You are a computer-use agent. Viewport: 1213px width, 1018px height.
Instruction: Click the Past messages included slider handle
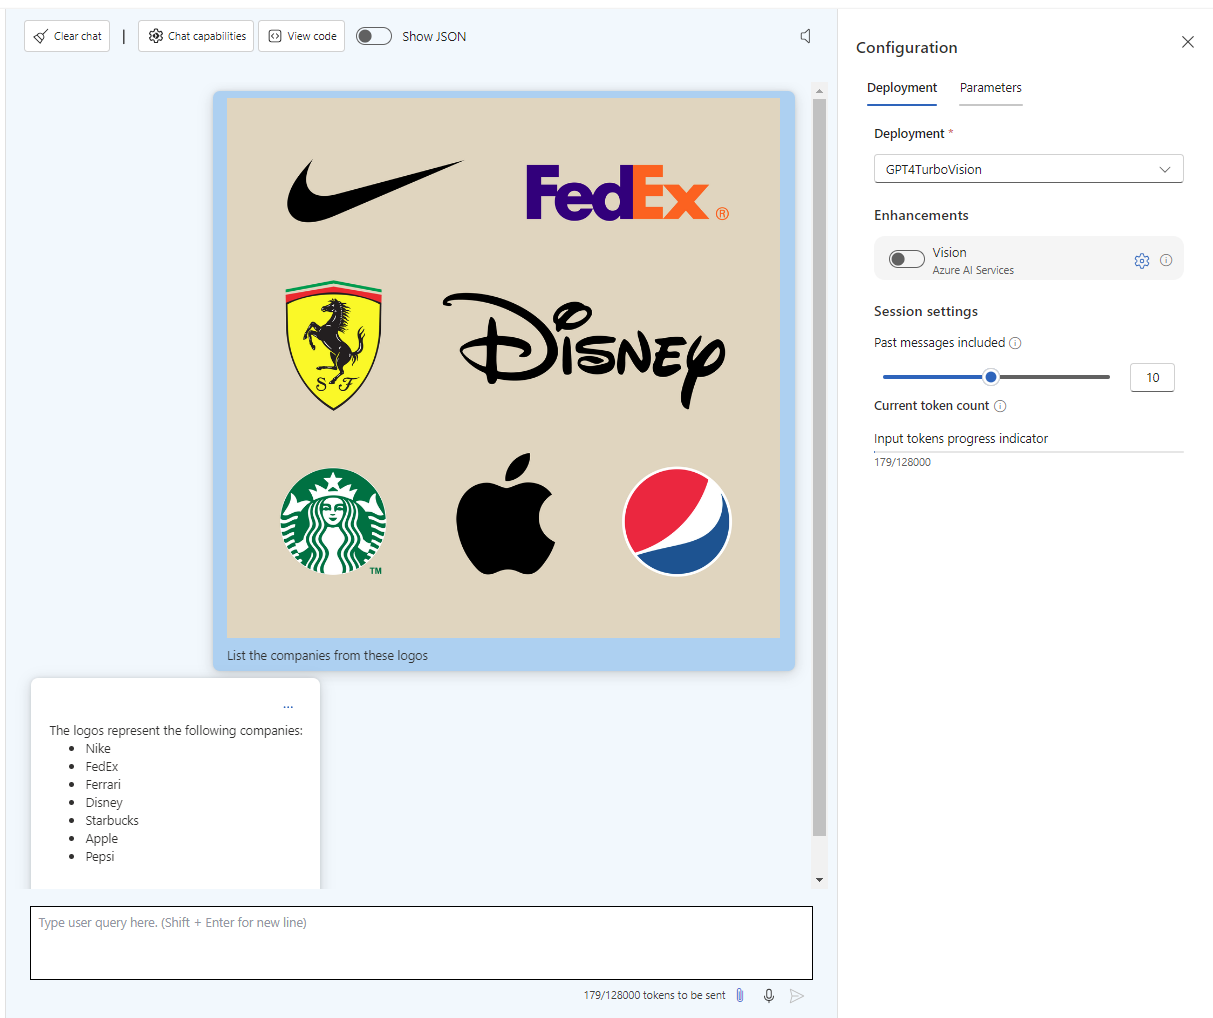click(991, 377)
